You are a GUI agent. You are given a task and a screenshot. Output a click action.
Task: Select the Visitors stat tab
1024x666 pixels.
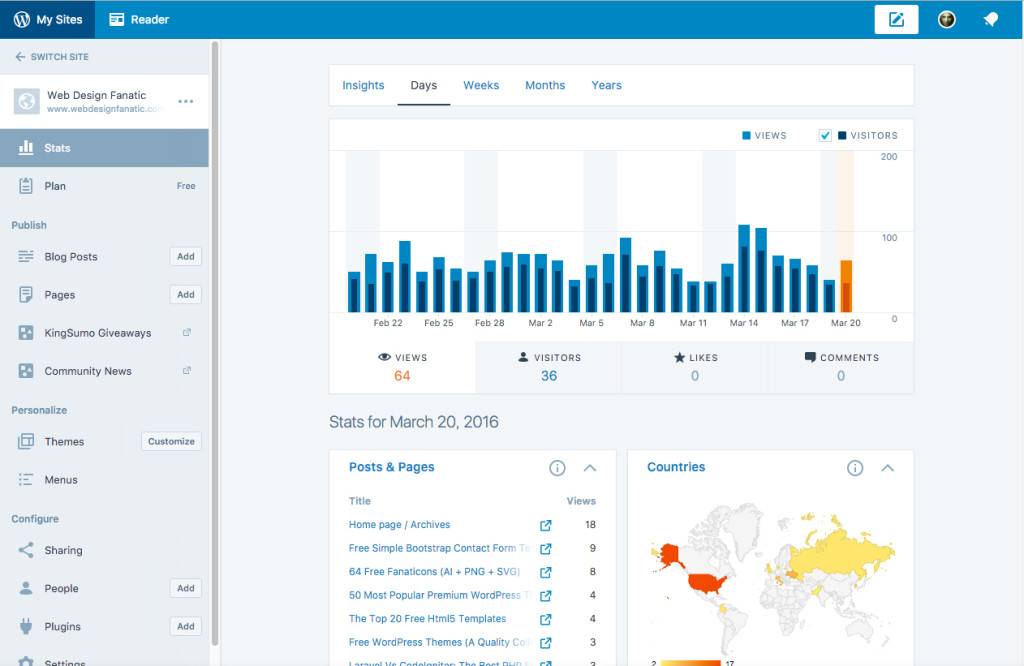tap(549, 367)
